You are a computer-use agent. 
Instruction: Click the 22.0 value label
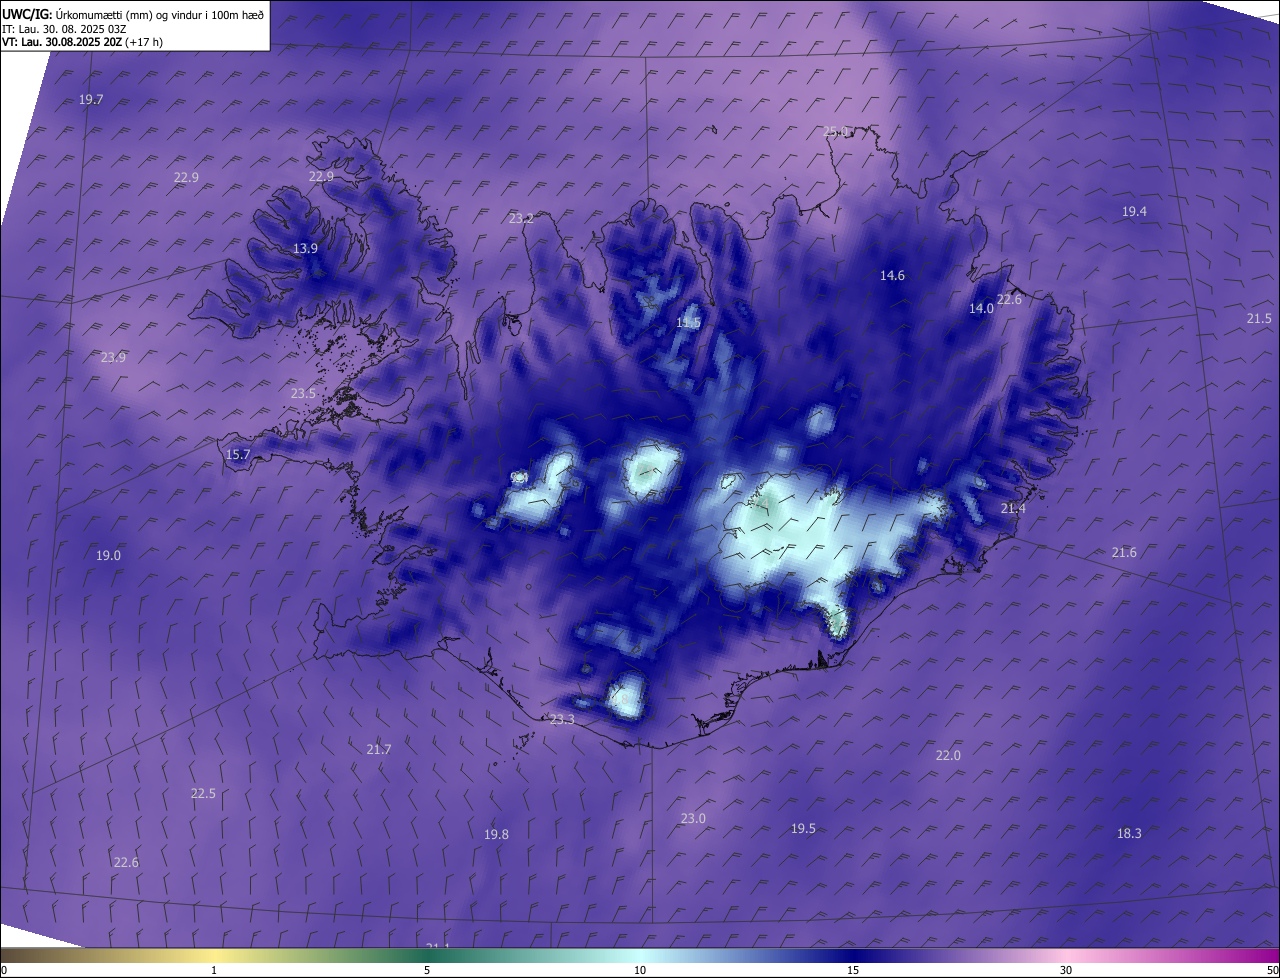948,756
